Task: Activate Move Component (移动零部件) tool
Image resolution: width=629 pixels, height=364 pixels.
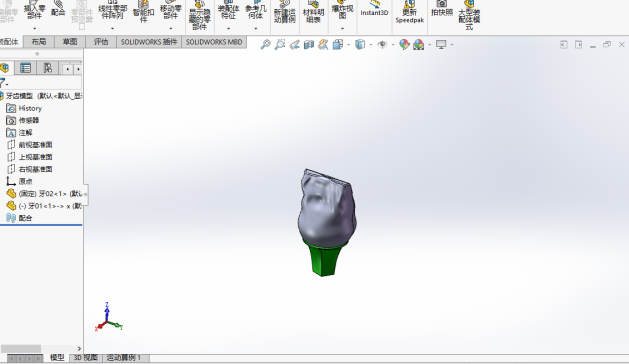Action: coord(170,11)
